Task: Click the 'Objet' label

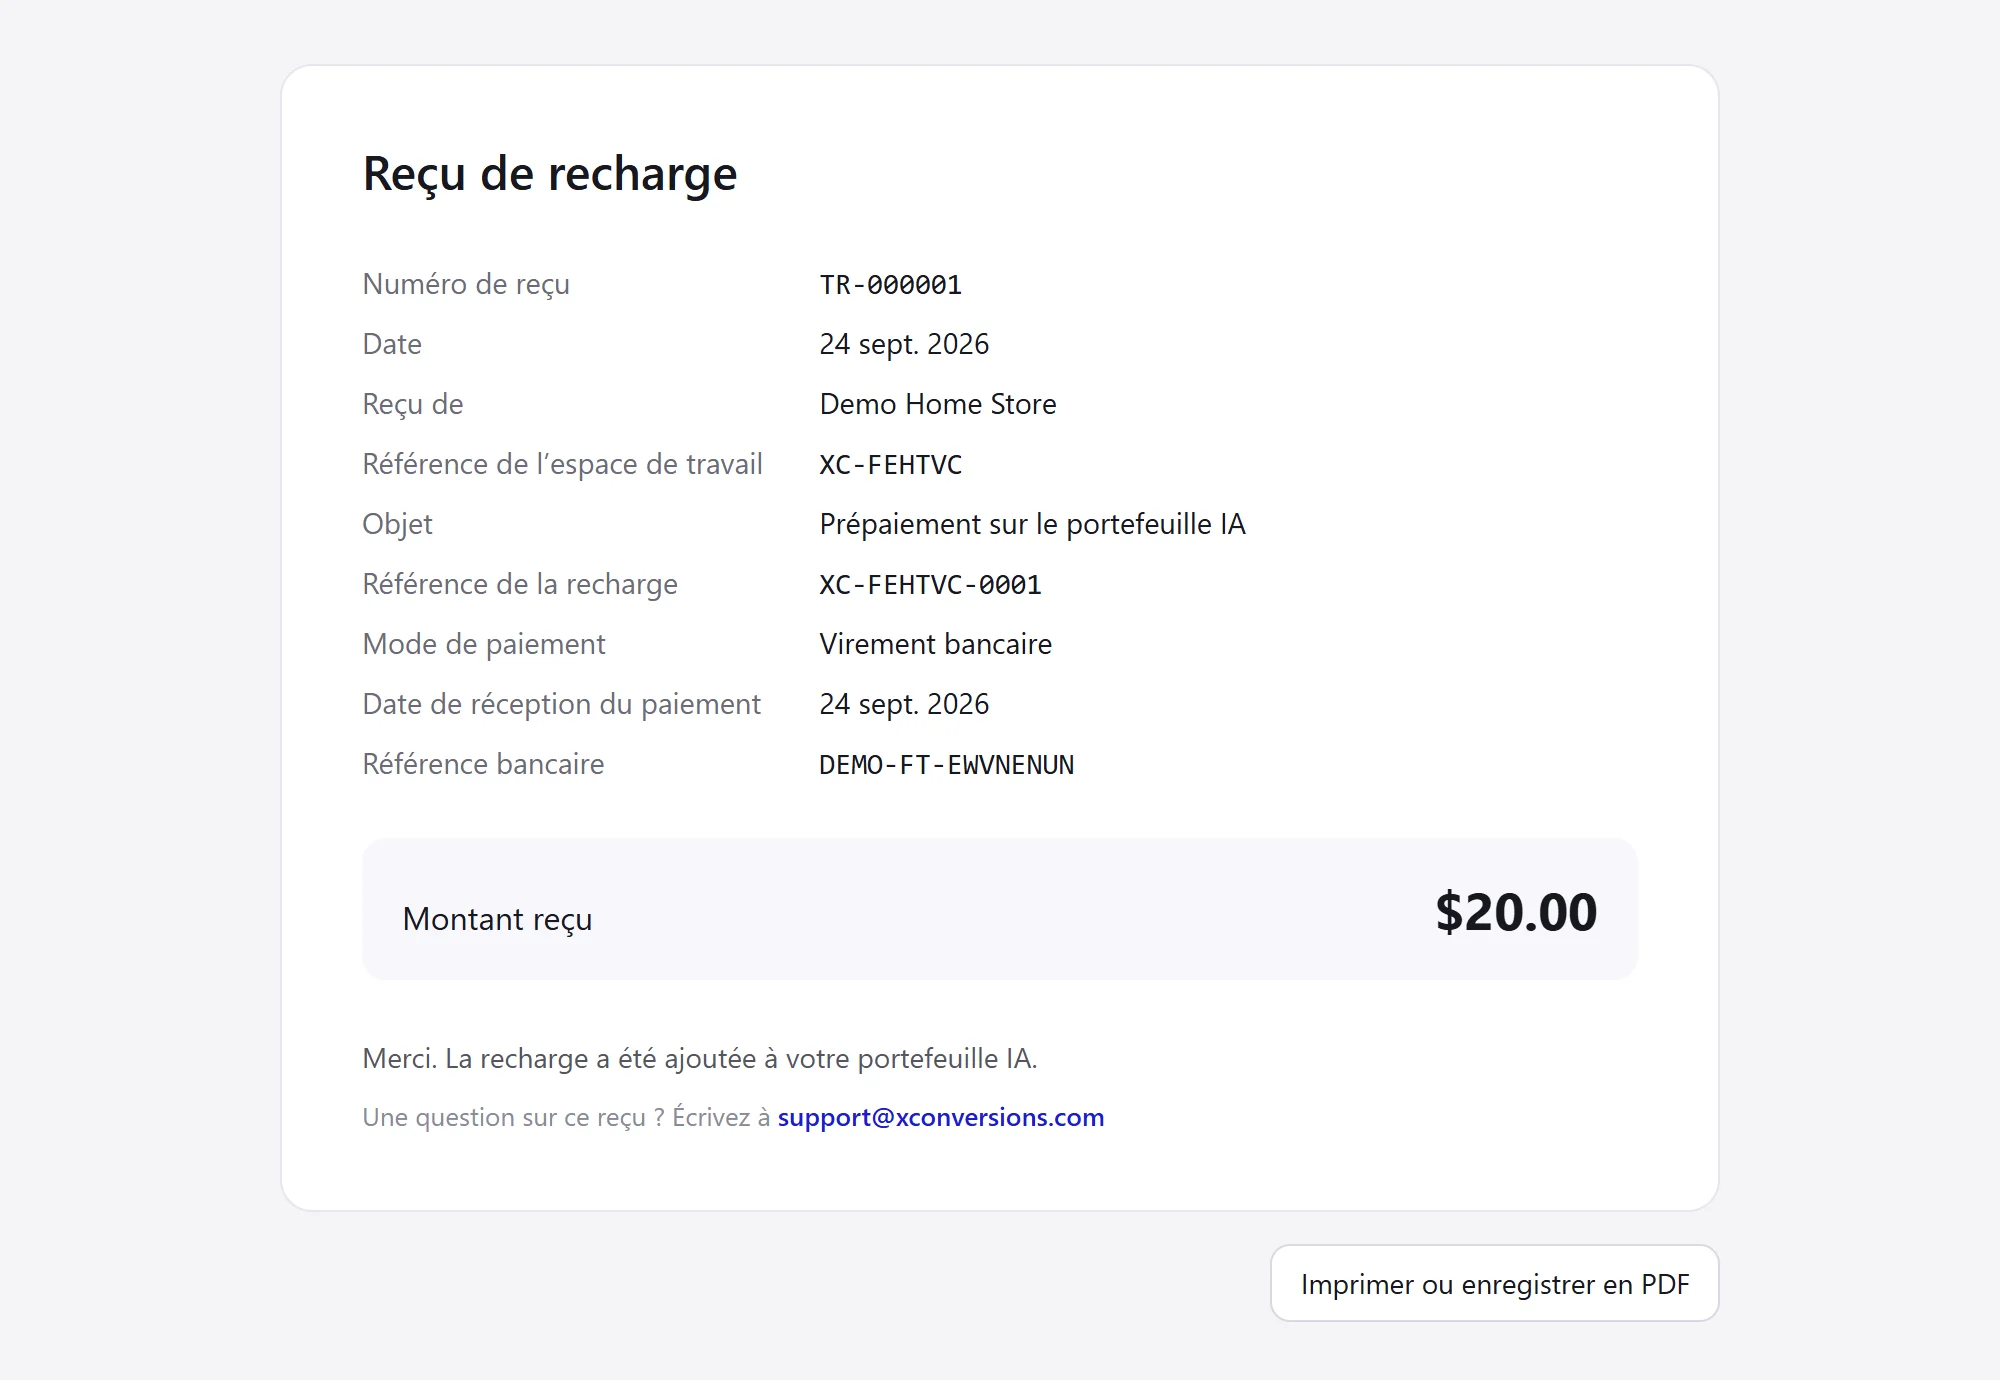Action: pos(397,524)
